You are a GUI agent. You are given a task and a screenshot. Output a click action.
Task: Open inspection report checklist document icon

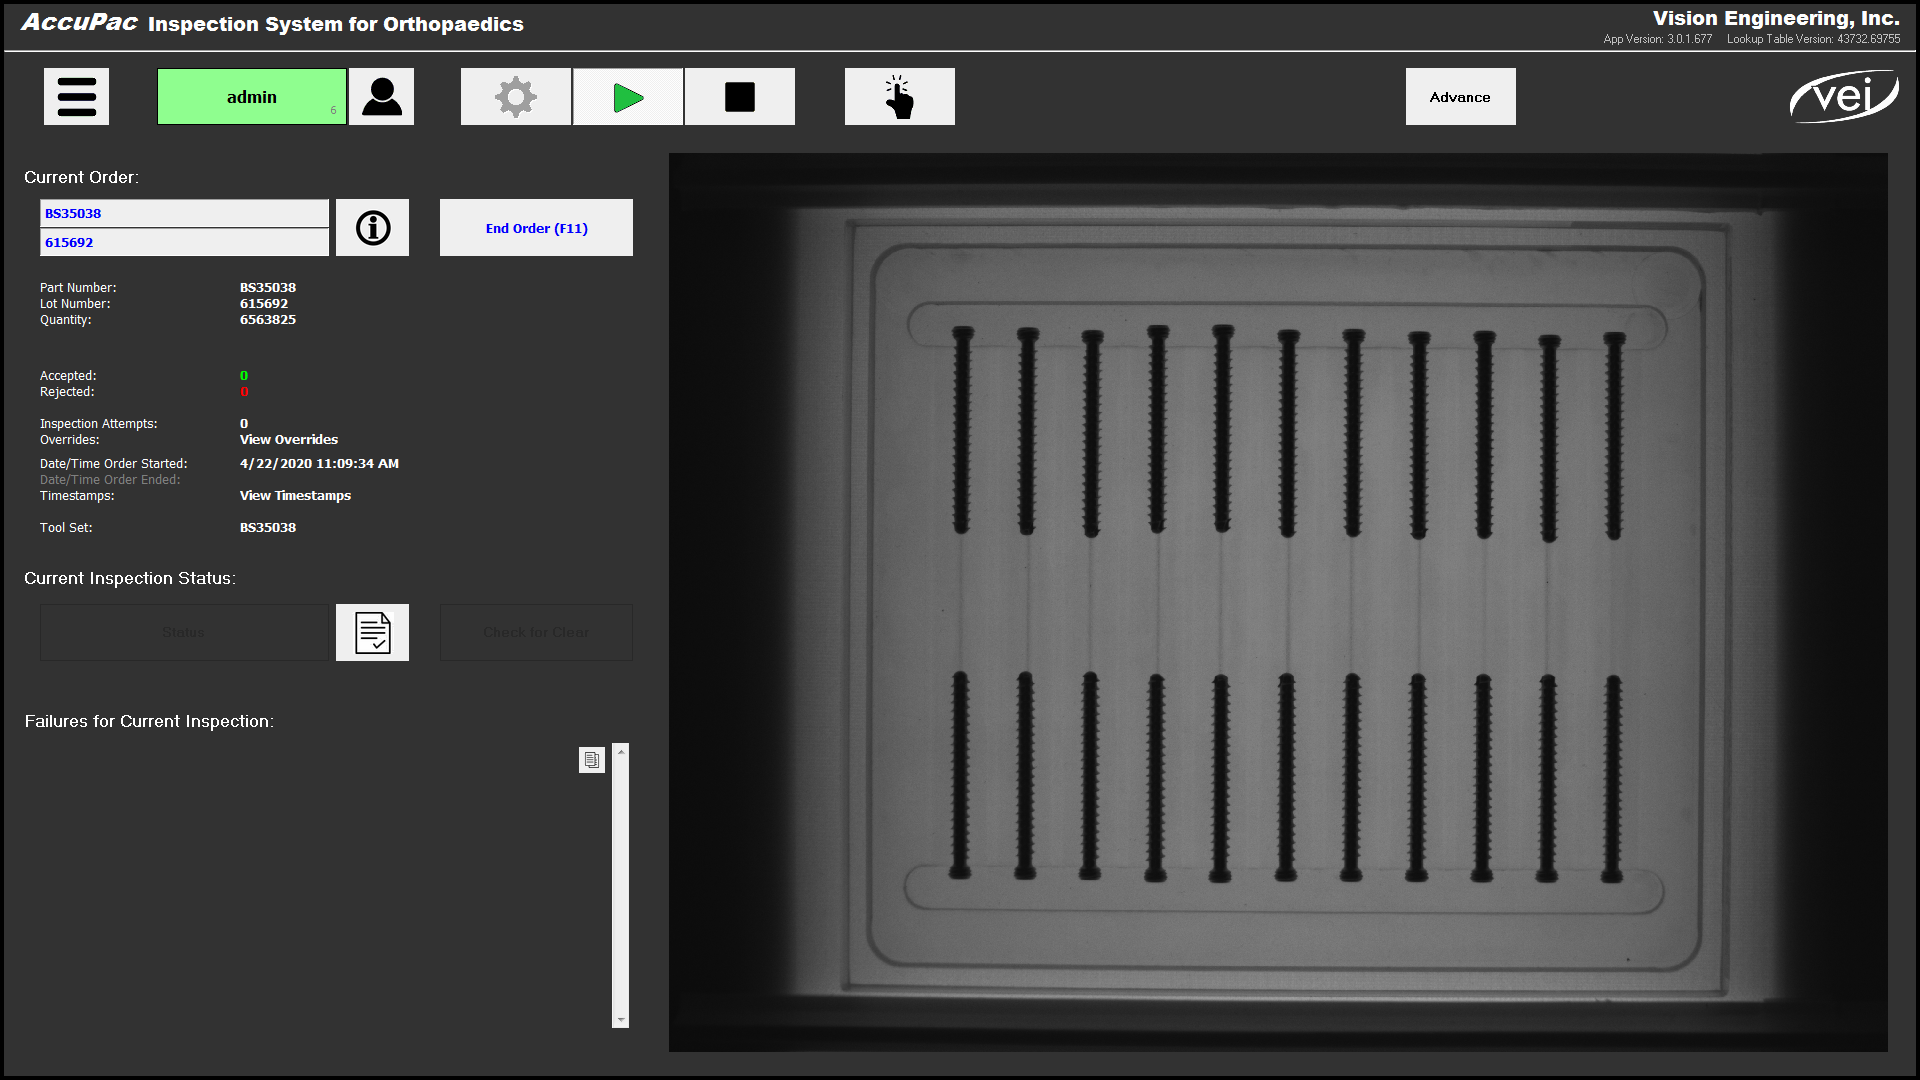[372, 632]
